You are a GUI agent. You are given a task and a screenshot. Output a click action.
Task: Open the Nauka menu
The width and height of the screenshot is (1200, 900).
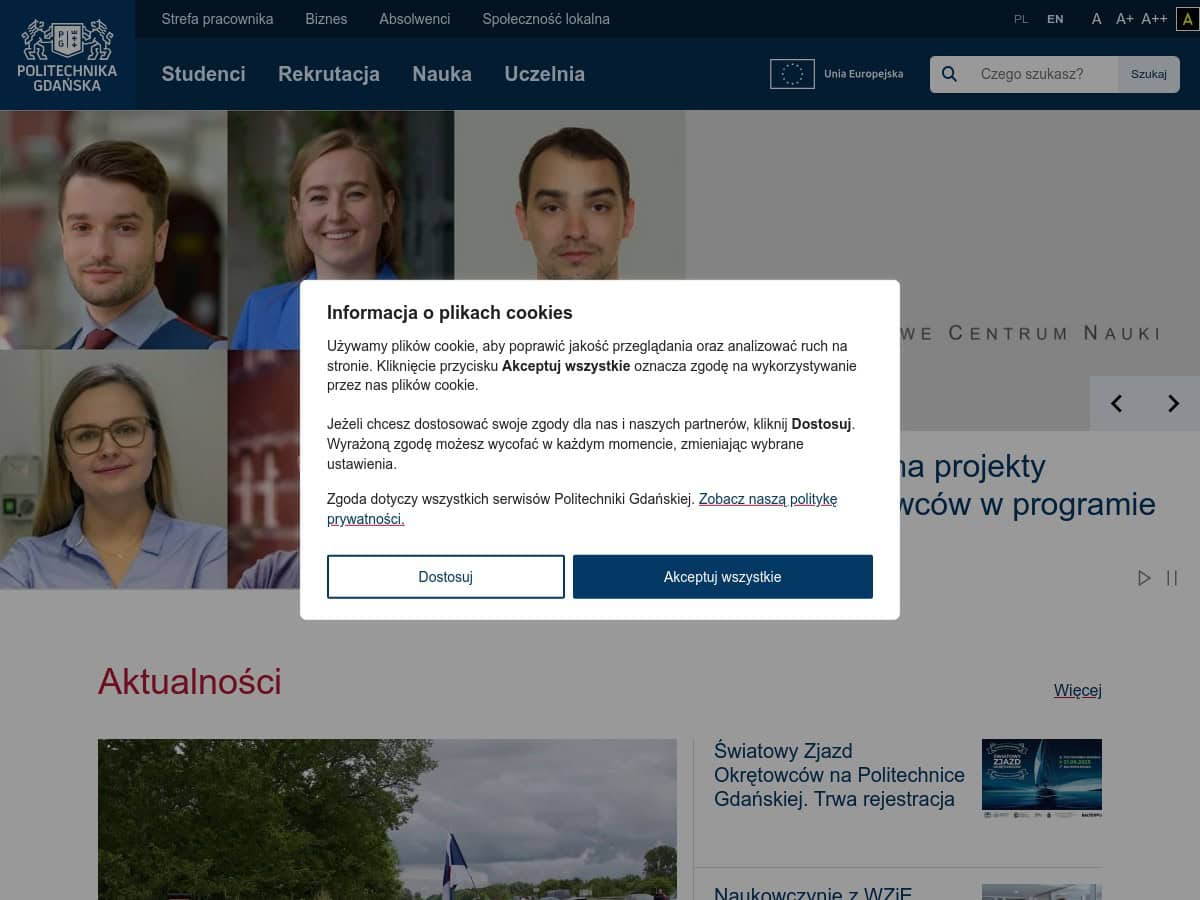[442, 74]
